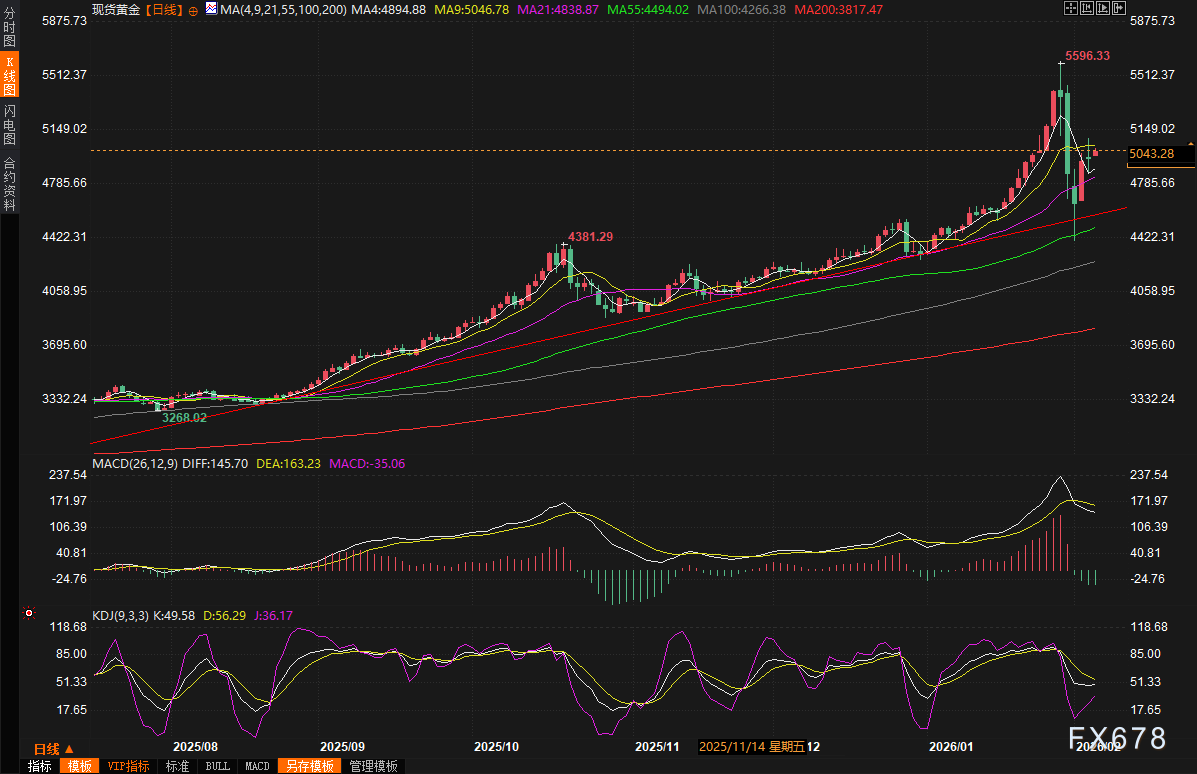Click the red target icon beside KDJ
1197x774 pixels.
29,613
